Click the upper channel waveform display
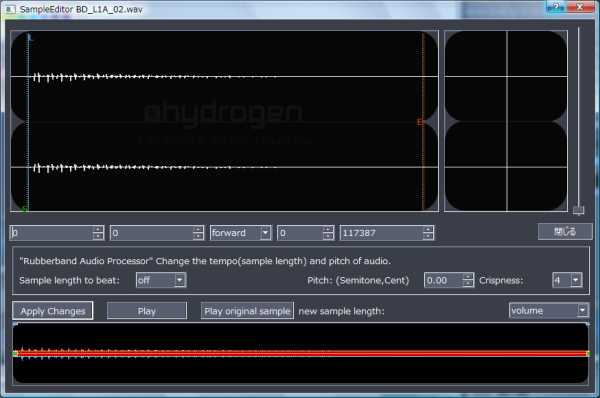The width and height of the screenshot is (600, 398). 225,77
